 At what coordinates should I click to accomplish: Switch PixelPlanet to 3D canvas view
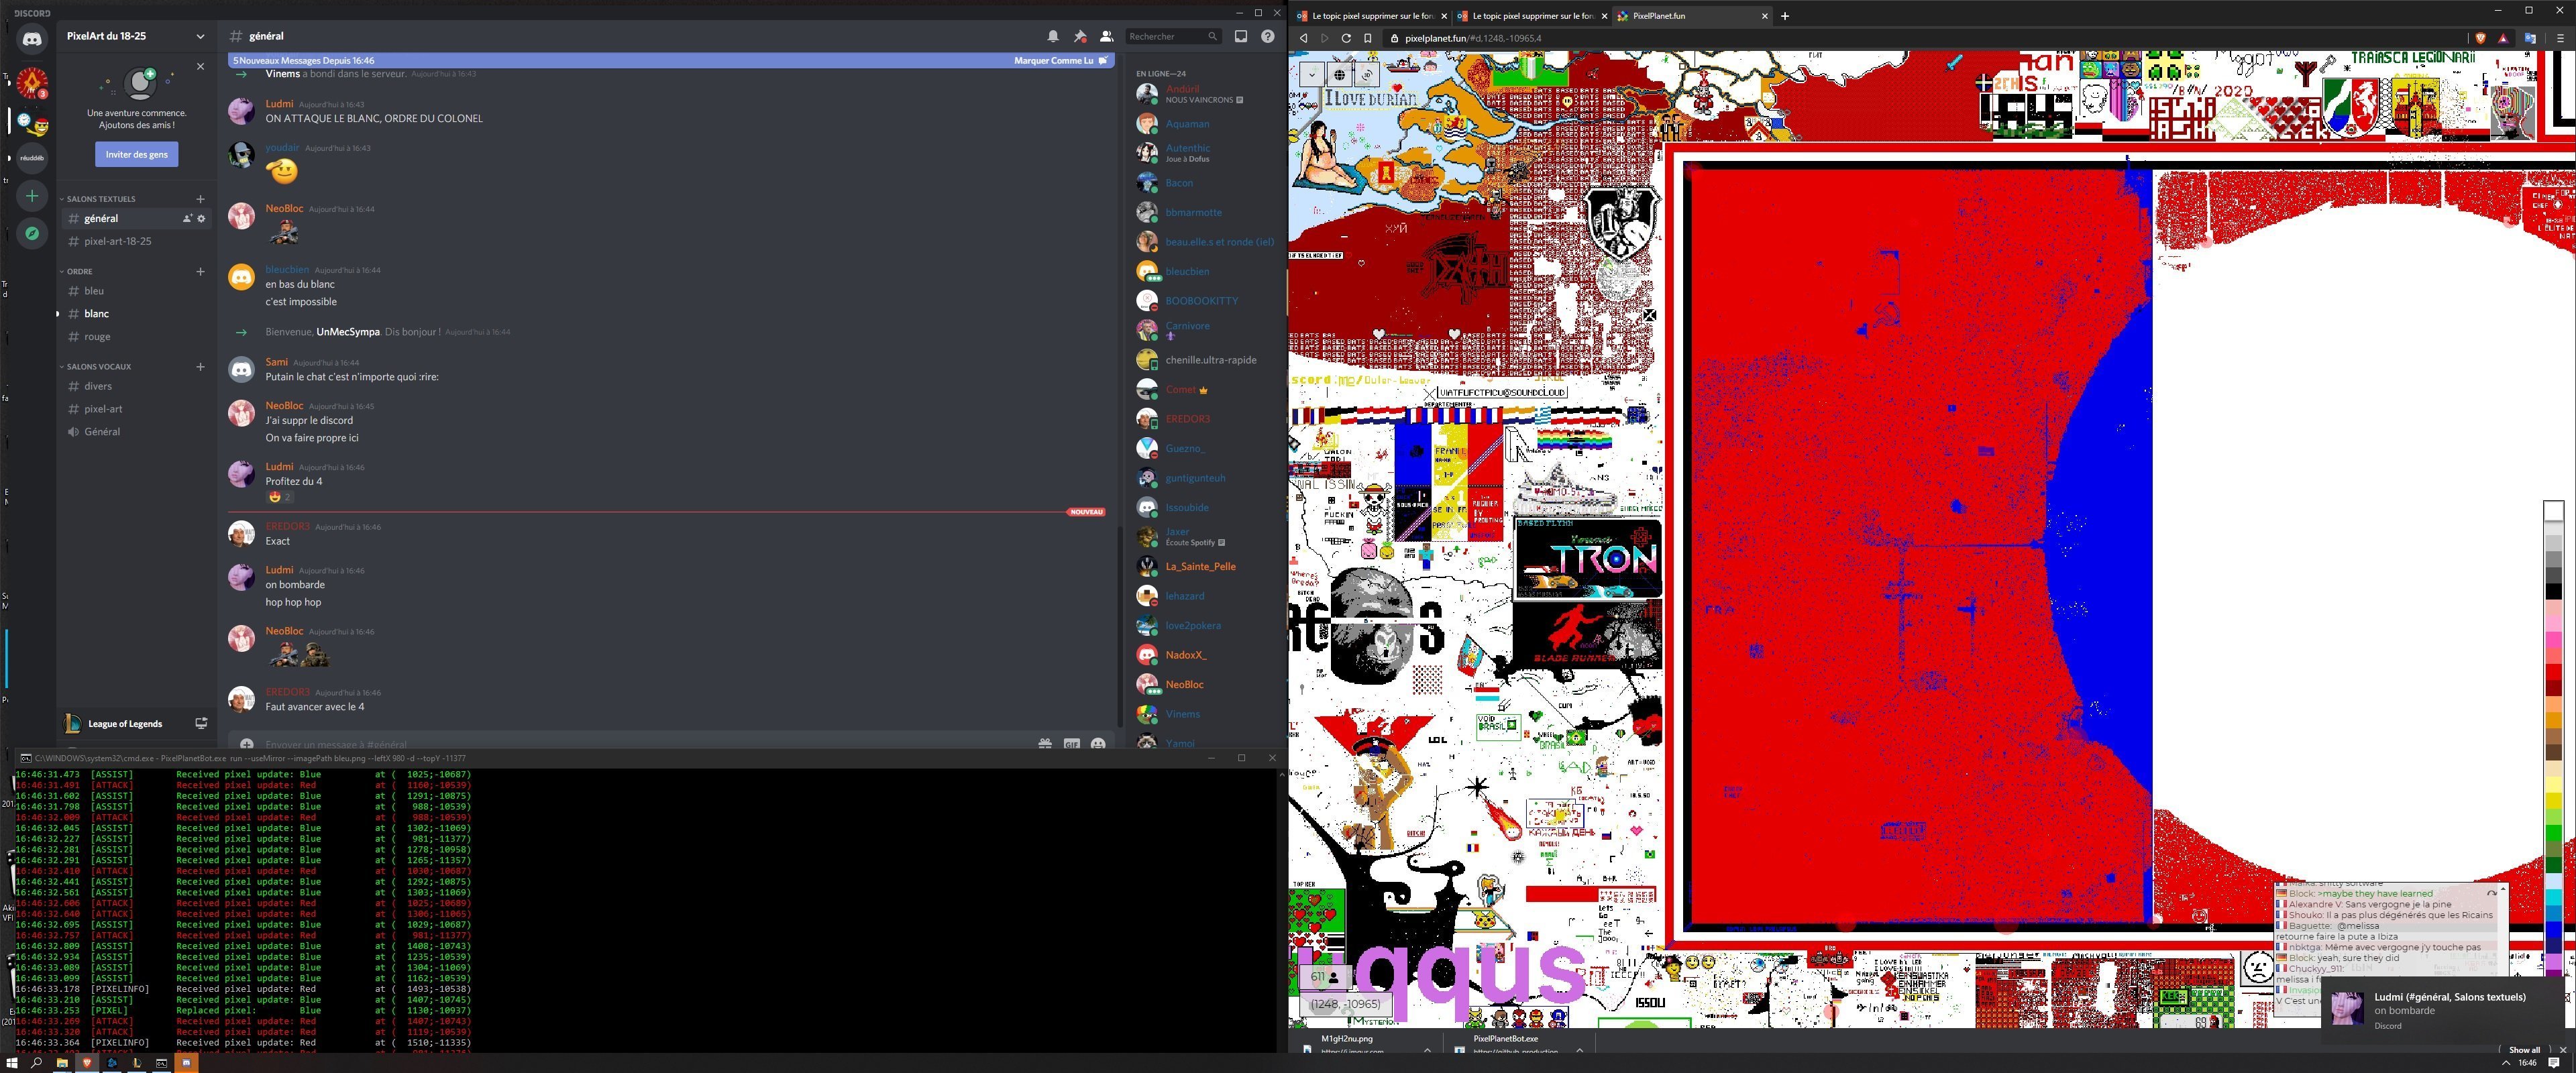[x=1367, y=75]
